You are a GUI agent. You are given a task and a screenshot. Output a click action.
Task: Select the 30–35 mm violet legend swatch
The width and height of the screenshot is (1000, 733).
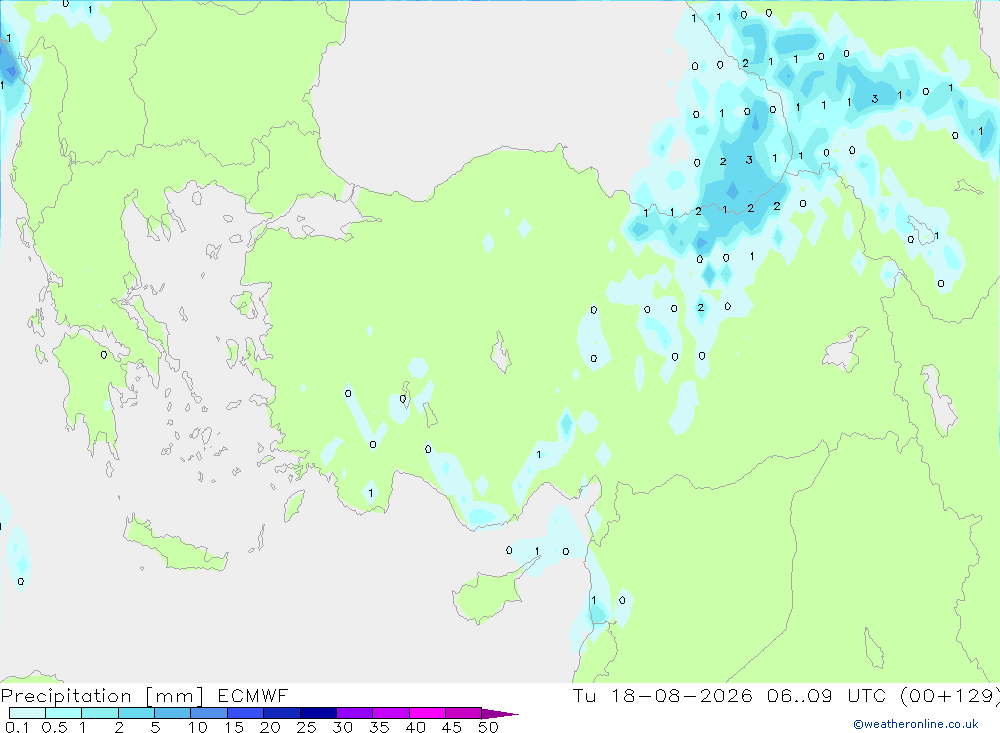click(x=354, y=713)
